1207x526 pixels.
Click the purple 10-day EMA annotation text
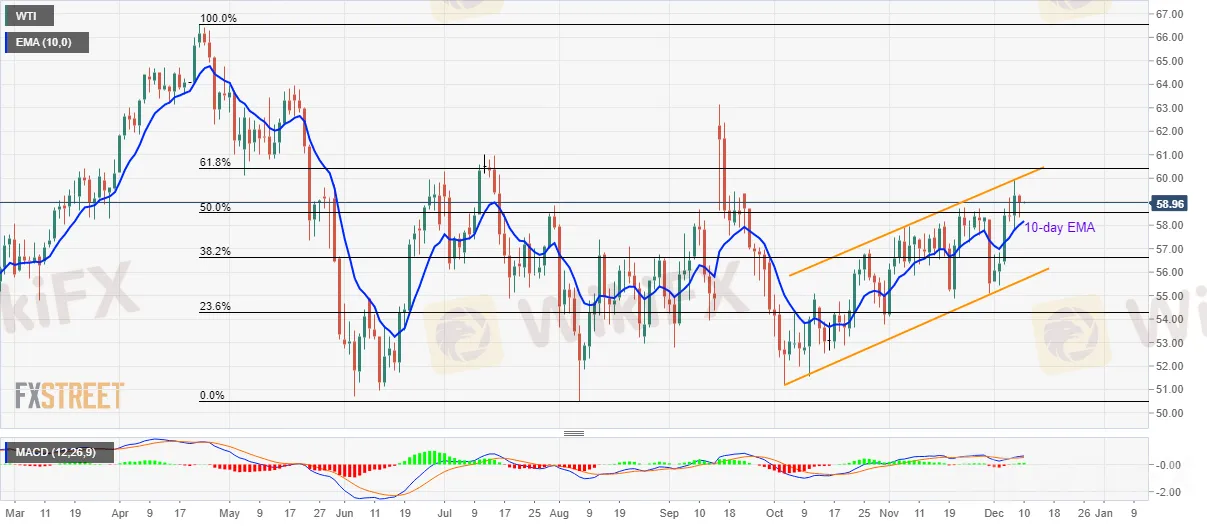pyautogui.click(x=1062, y=228)
